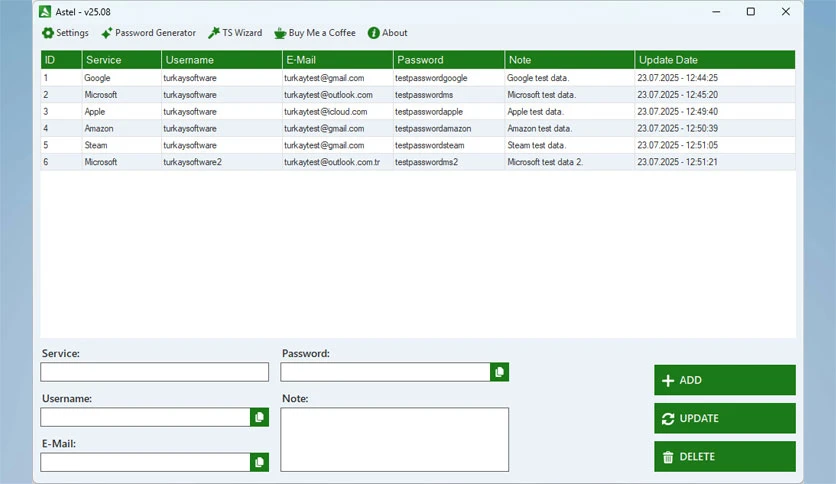Sort by the E-Mail column header
Viewport: 836px width, 484px height.
(x=337, y=60)
